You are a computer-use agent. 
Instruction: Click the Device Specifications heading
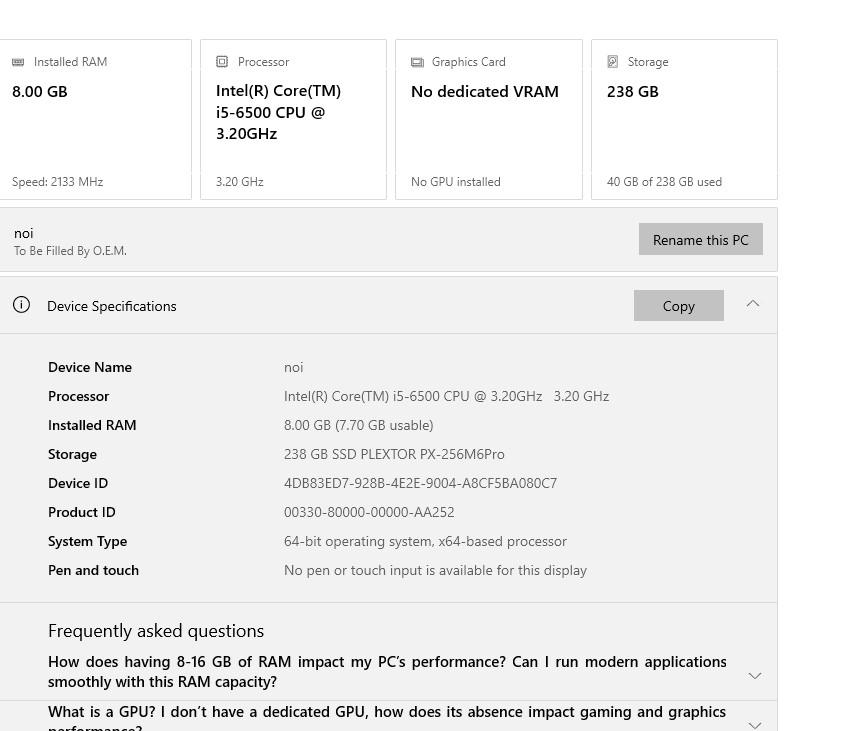(x=112, y=306)
